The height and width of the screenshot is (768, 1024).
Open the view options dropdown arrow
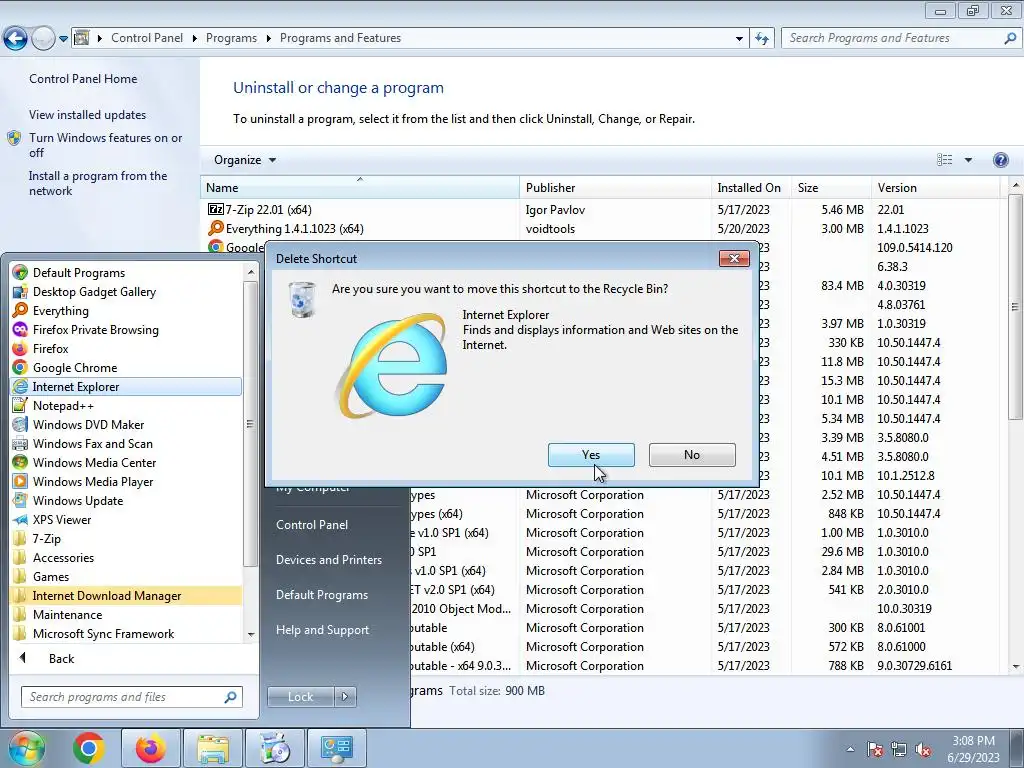968,160
